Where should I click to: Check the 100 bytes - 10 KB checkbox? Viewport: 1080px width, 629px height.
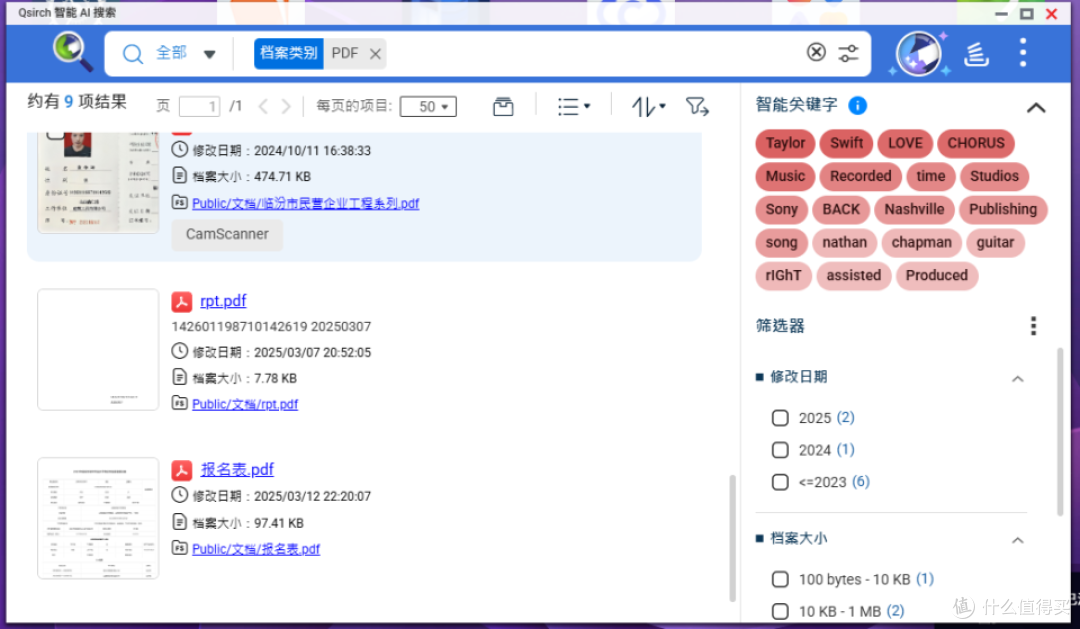(x=780, y=579)
